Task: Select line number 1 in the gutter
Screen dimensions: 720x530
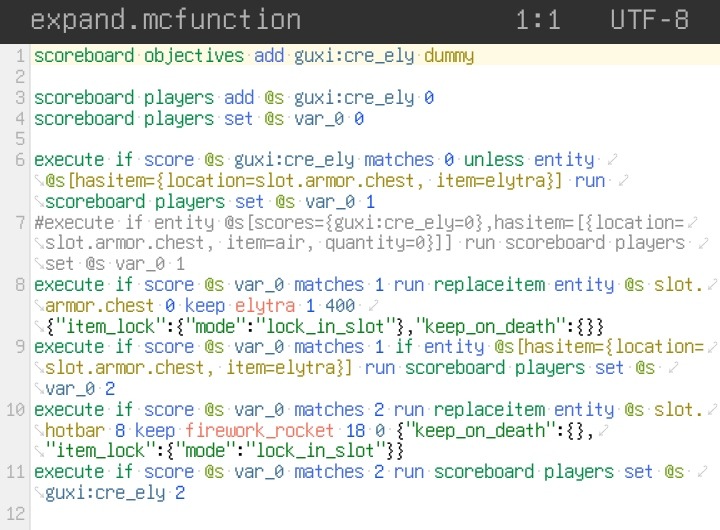Action: click(20, 56)
